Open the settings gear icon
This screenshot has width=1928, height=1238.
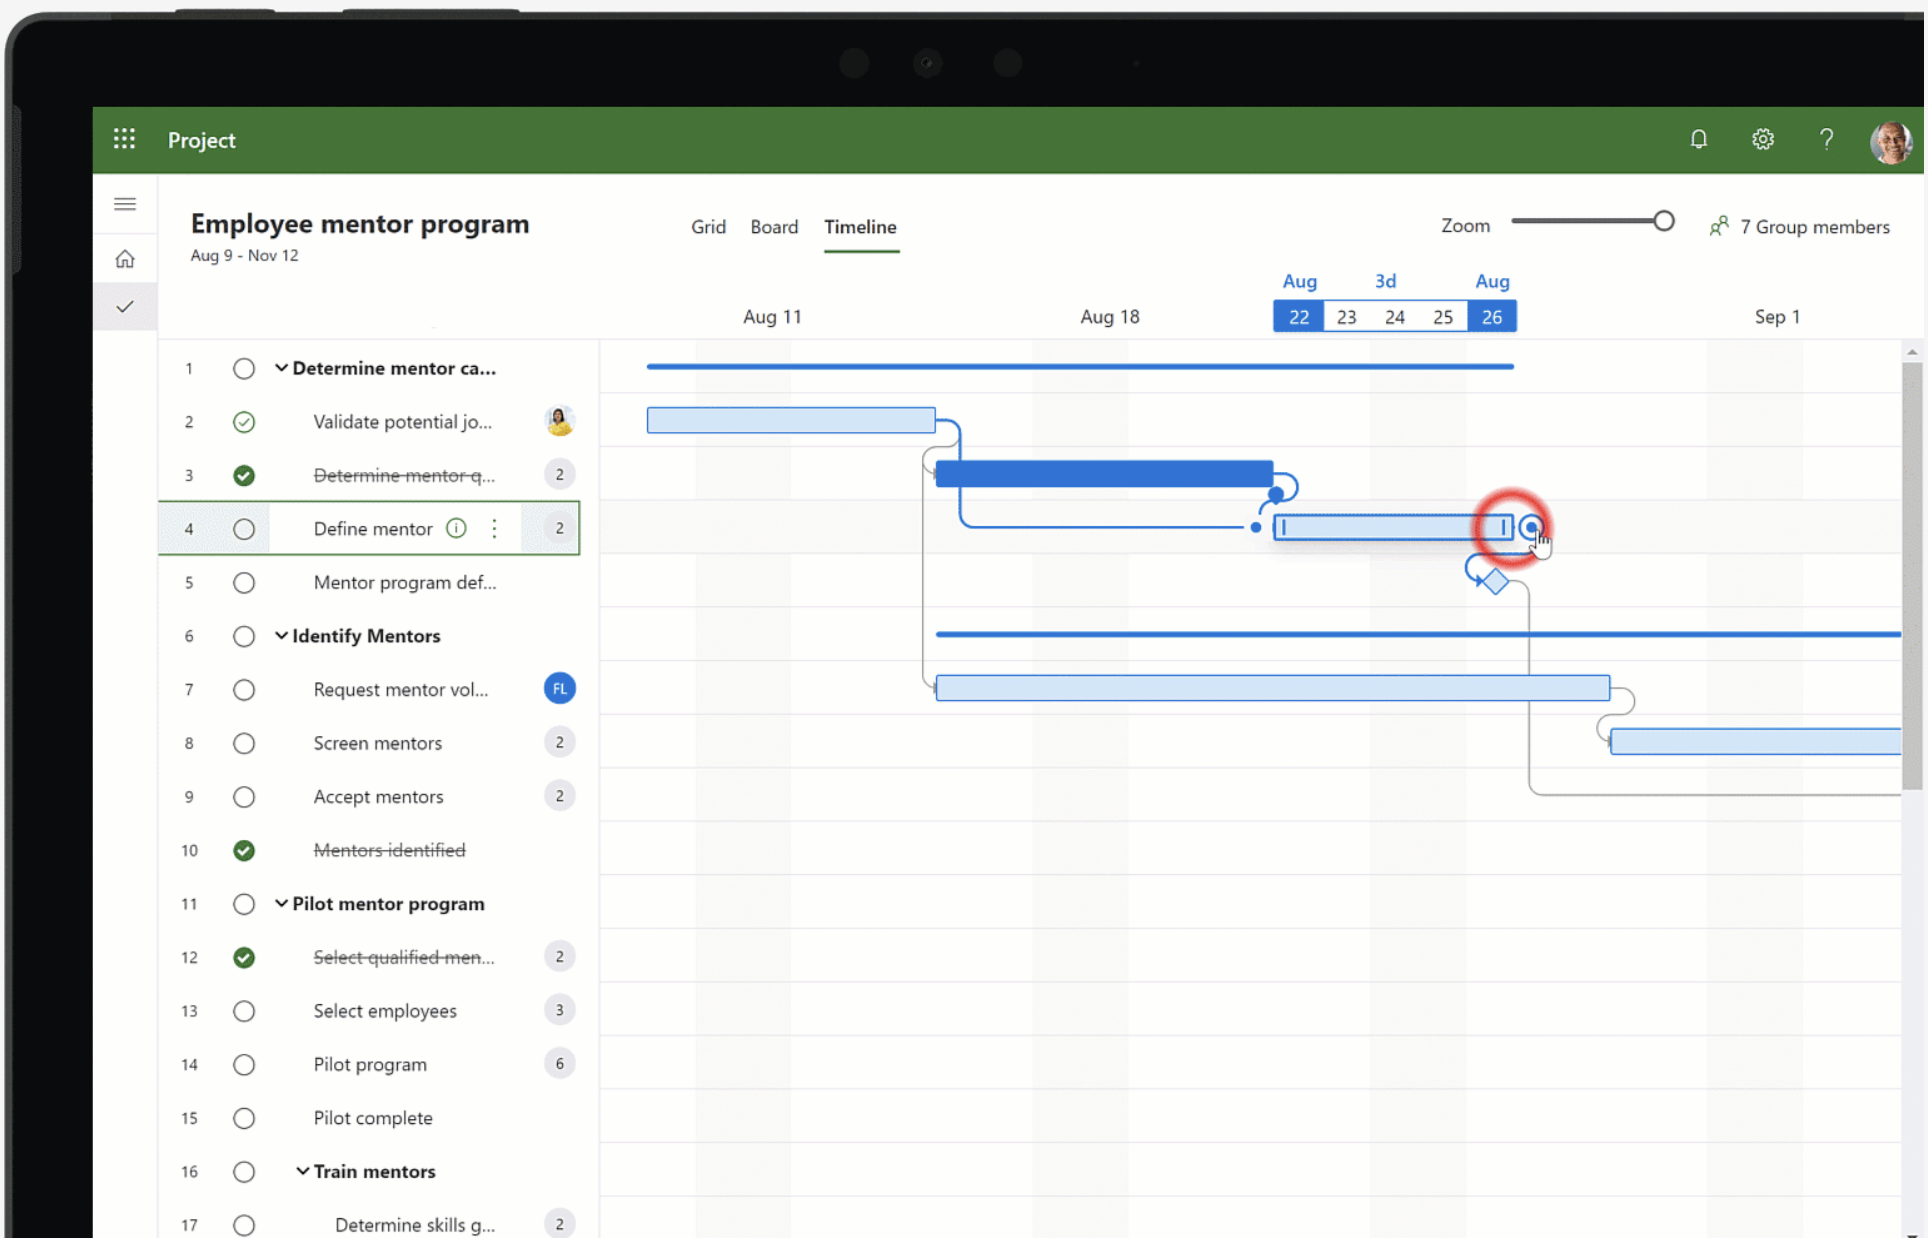[x=1762, y=139]
